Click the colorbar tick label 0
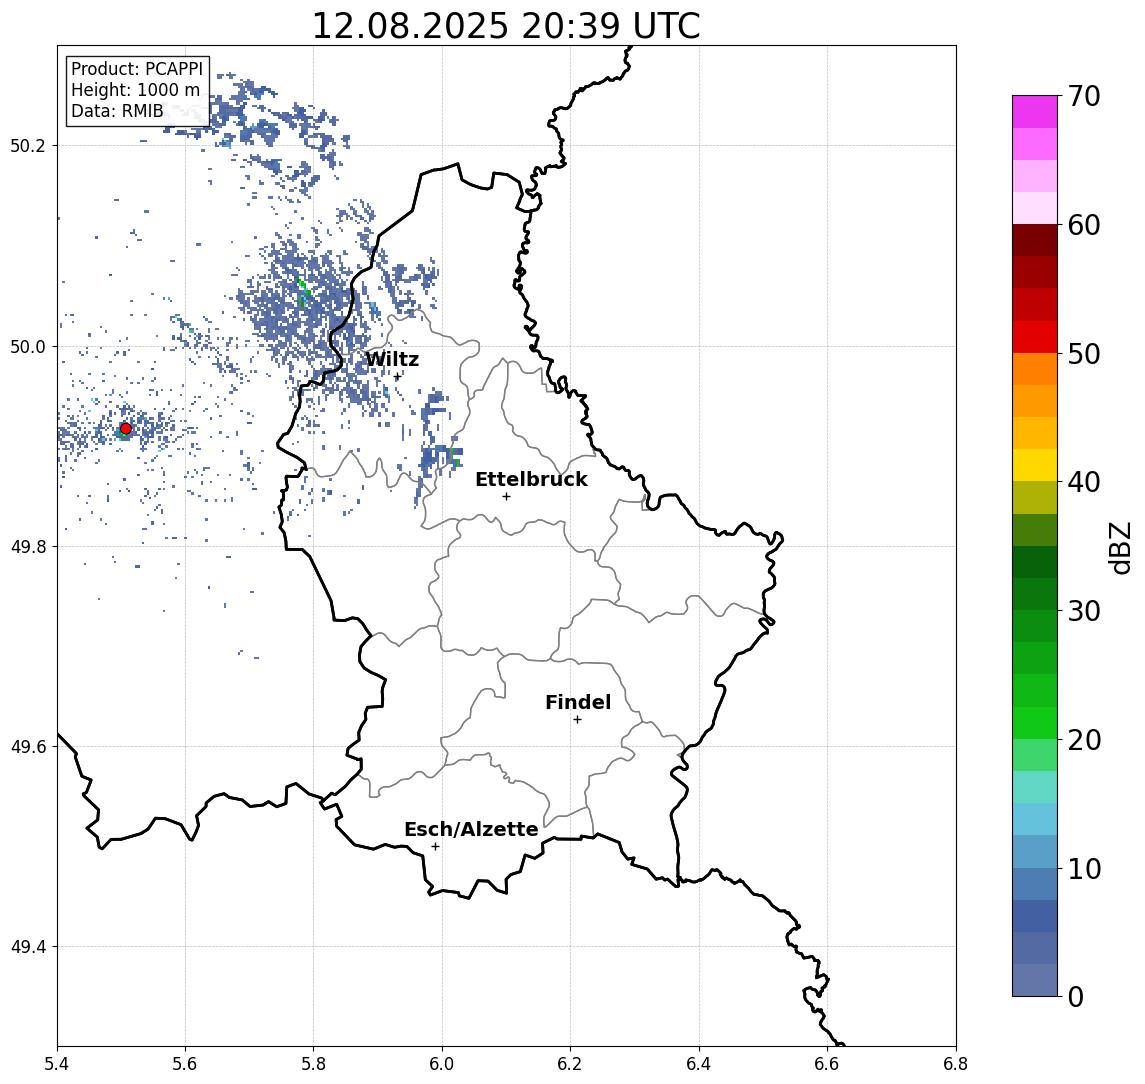The image size is (1145, 1084). (x=1076, y=996)
